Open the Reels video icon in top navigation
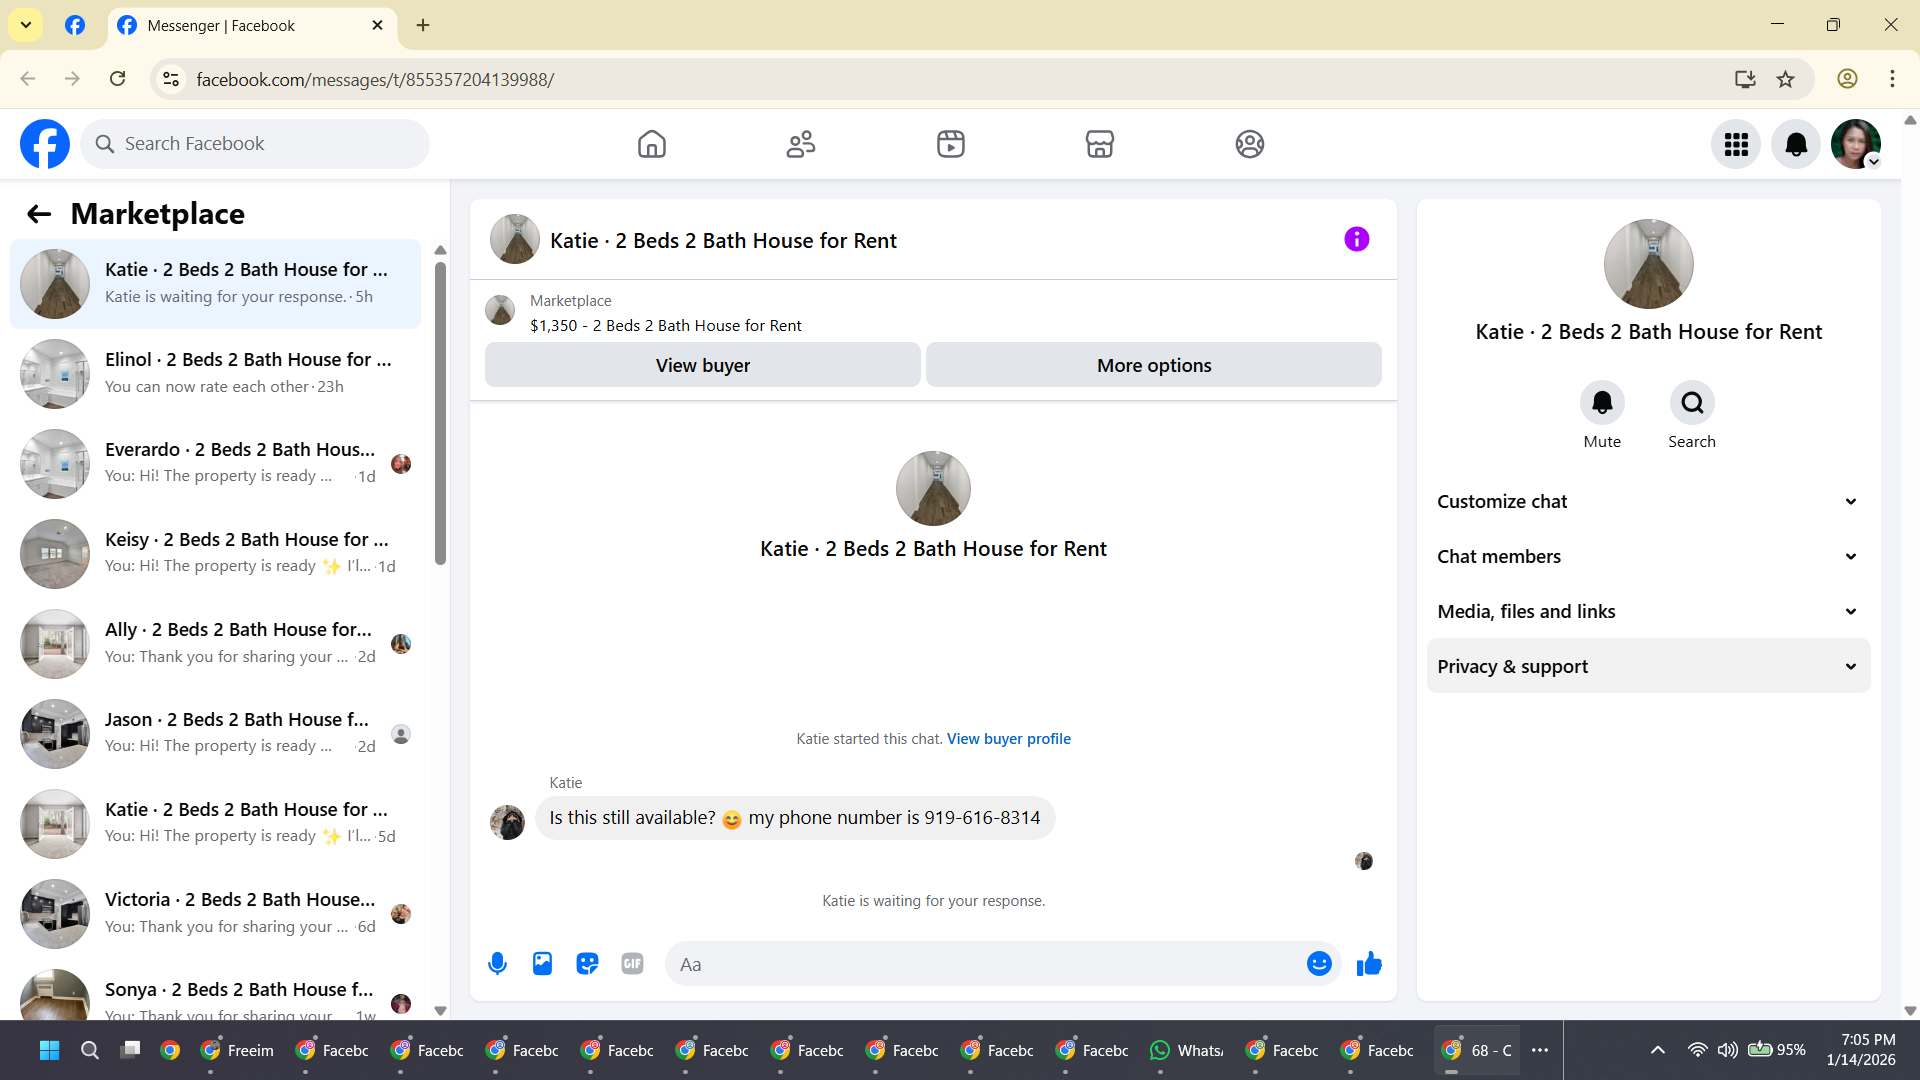Image resolution: width=1920 pixels, height=1080 pixels. click(950, 144)
